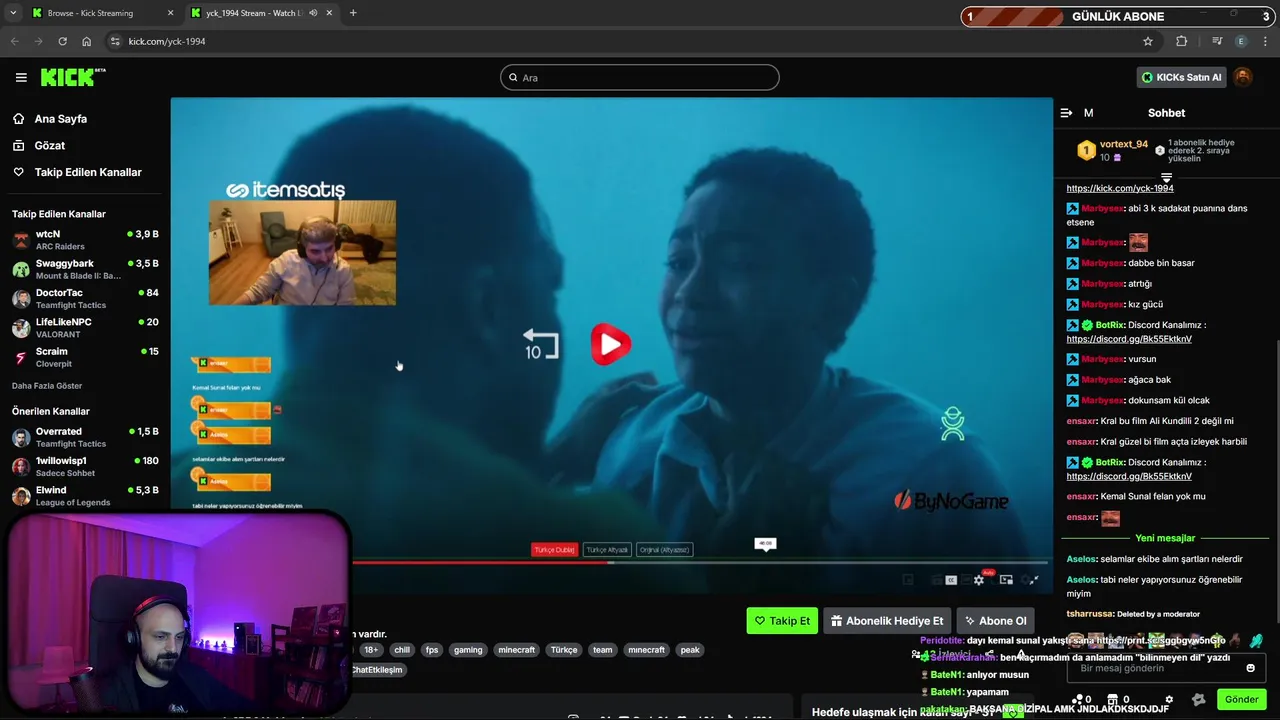Click the Abone Ol subscribe button

pos(994,621)
